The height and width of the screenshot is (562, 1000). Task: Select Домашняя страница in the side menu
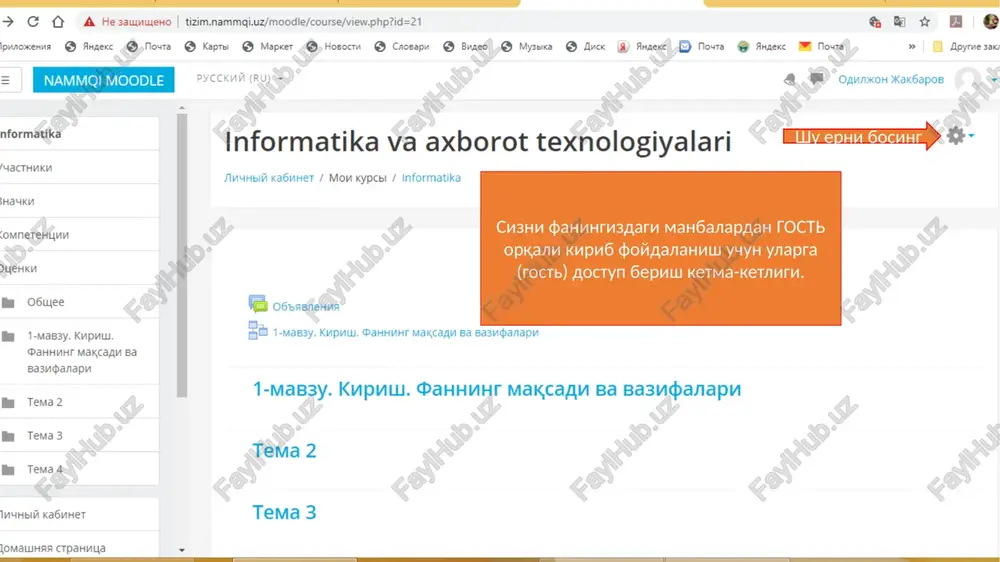pos(79,548)
